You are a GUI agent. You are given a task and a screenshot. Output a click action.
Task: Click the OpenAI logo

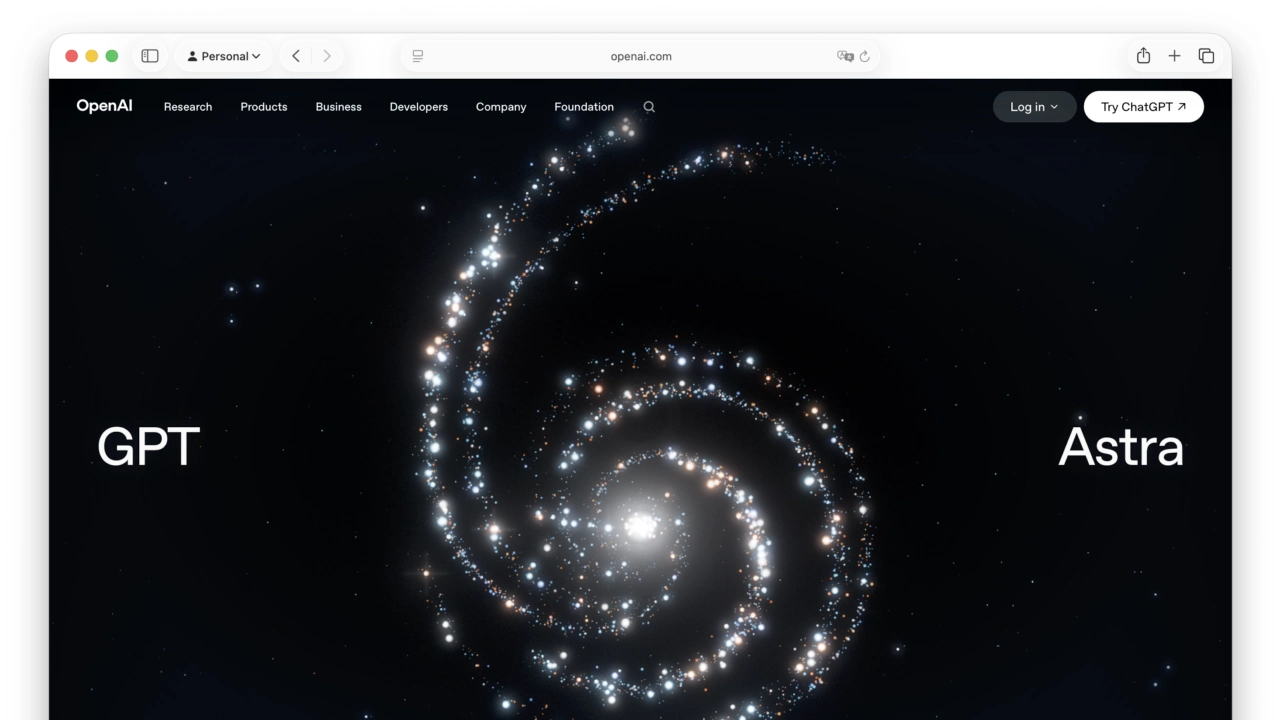104,106
